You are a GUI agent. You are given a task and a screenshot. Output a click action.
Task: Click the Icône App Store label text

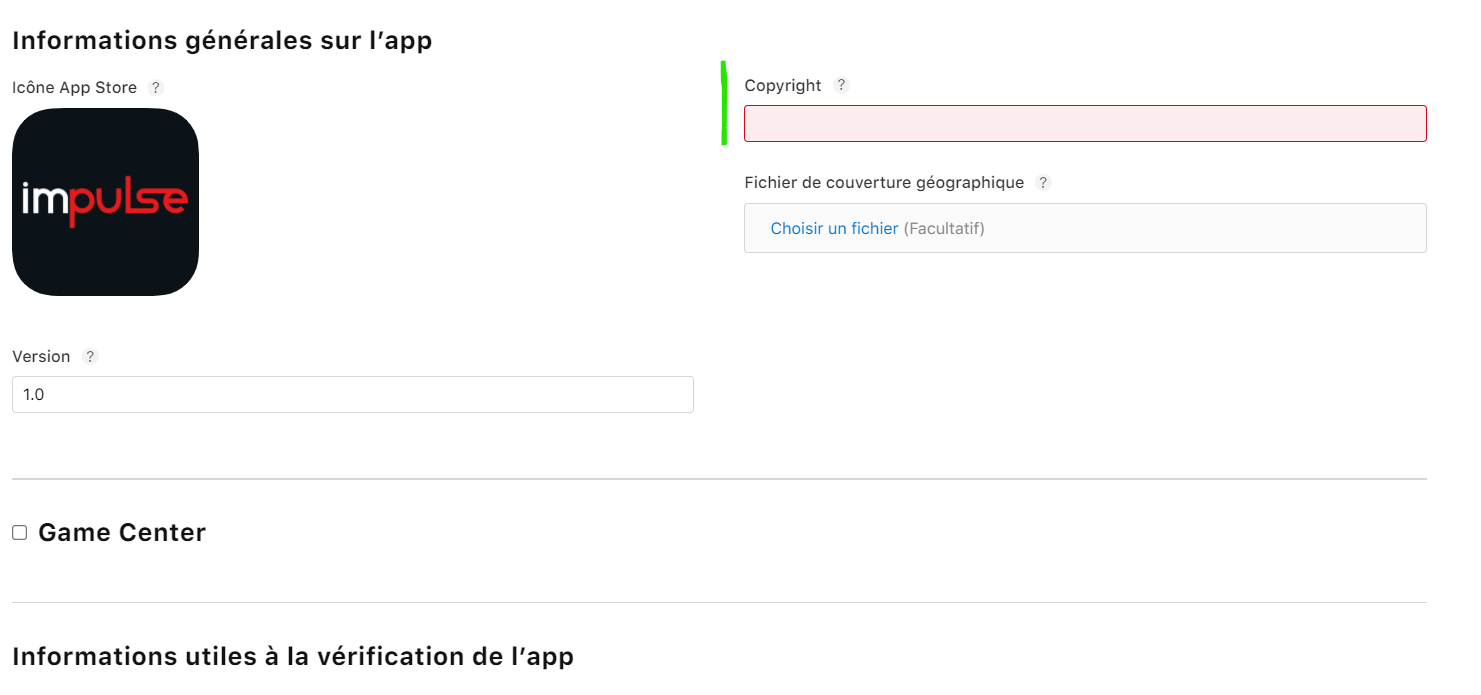tap(74, 88)
